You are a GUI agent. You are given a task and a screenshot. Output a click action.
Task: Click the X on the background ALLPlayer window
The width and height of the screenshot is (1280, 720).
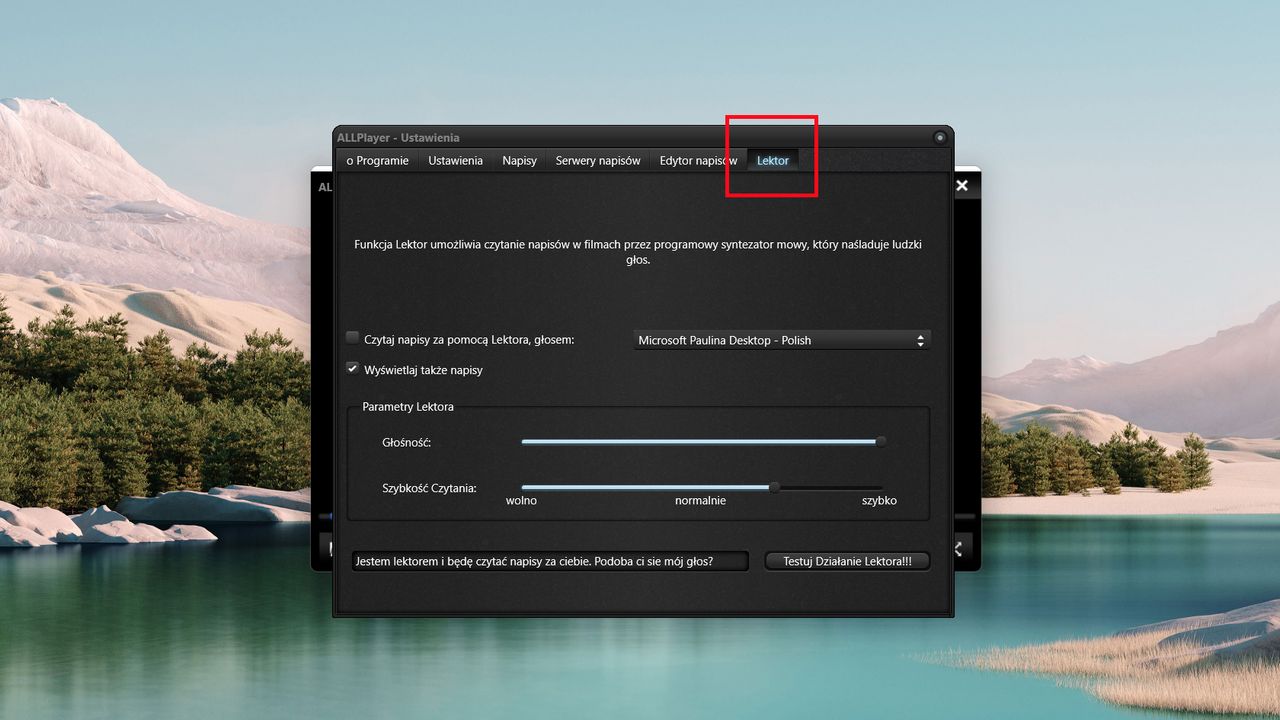click(962, 186)
